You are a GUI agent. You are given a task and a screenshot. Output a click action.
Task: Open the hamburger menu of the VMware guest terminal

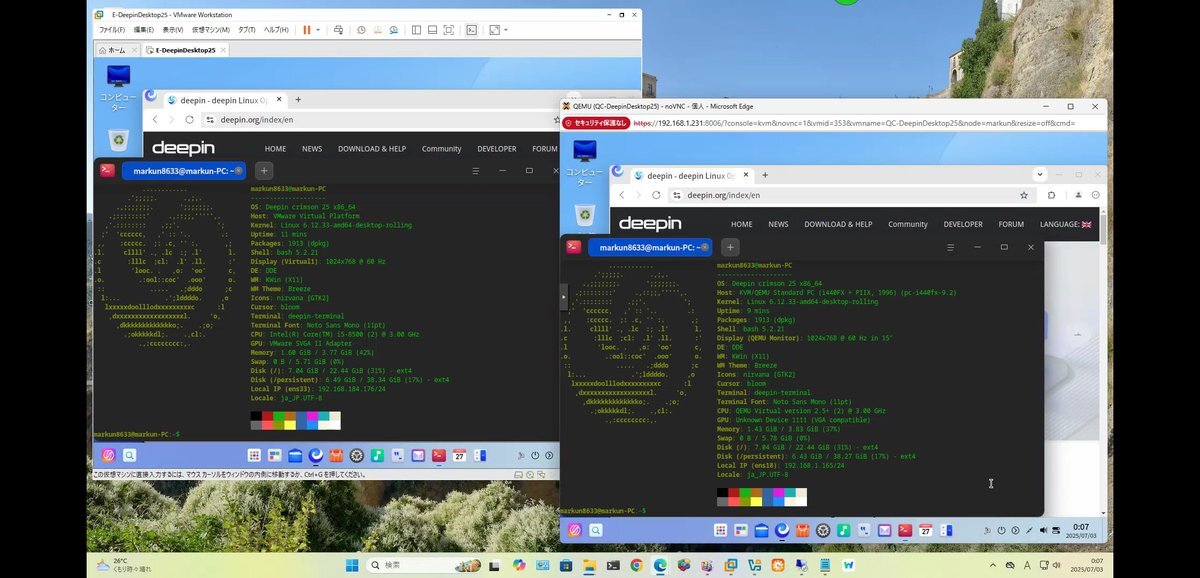coord(476,171)
